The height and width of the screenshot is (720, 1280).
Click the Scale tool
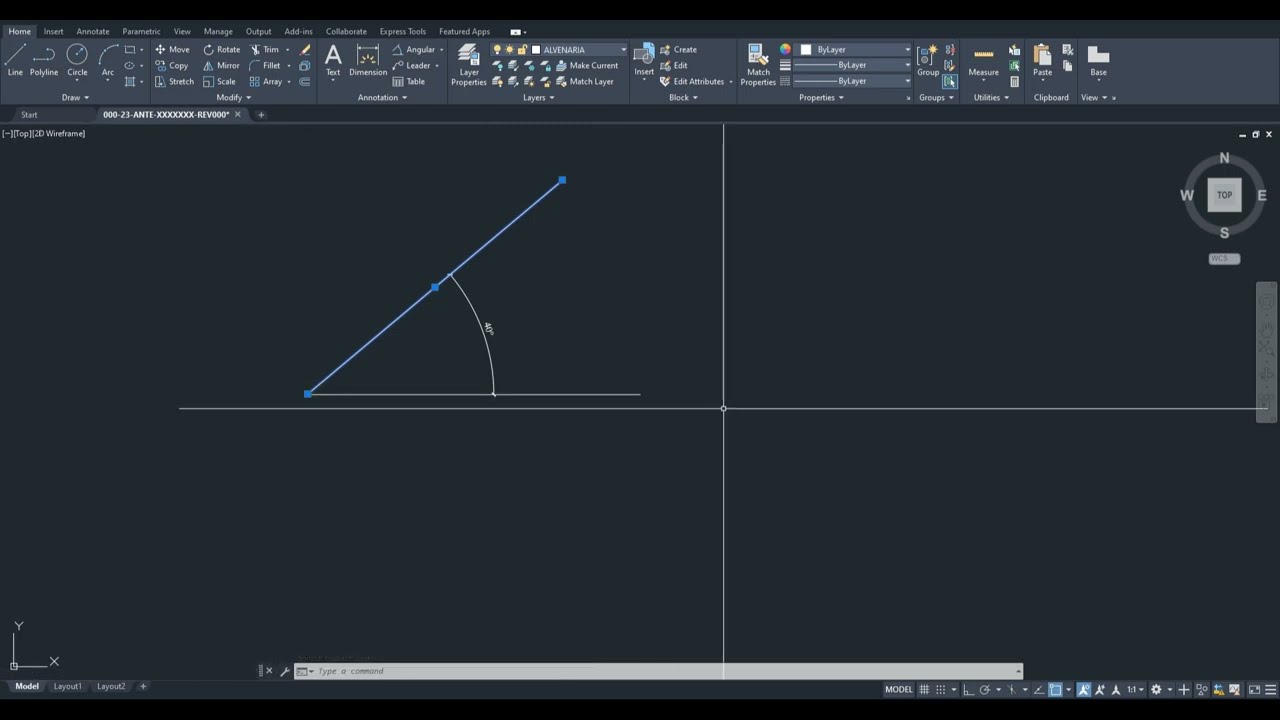click(x=220, y=81)
